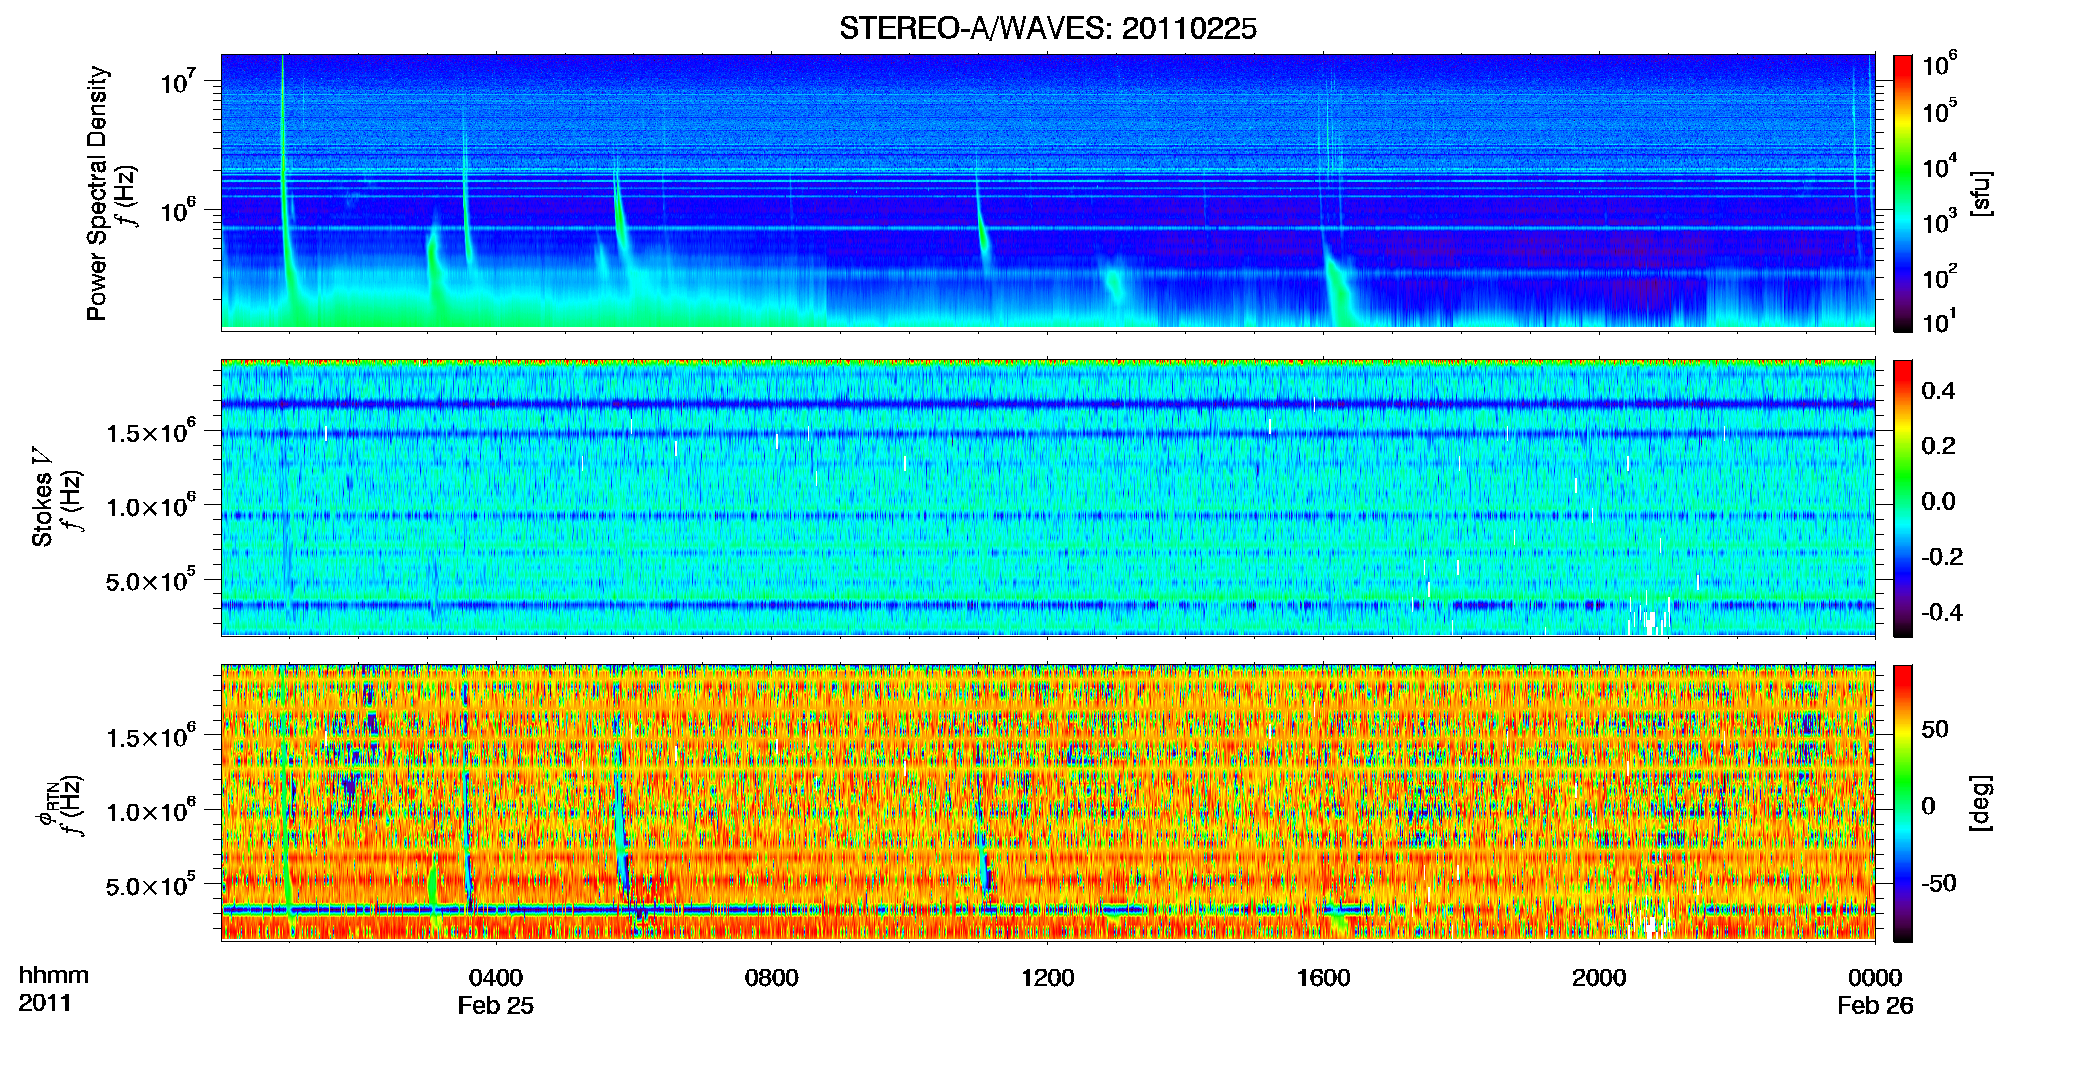Click the -0.4 value on Stokes color bar

pyautogui.click(x=1942, y=612)
